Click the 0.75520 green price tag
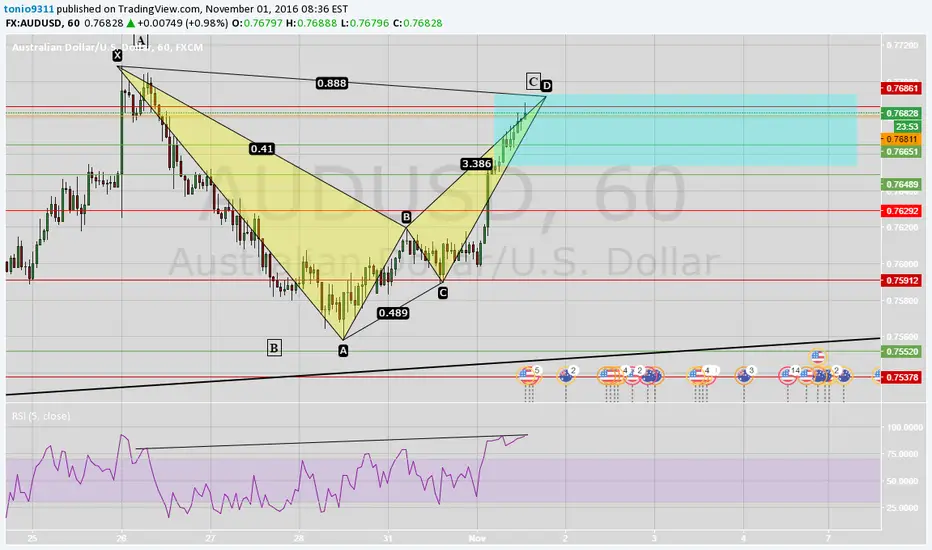Viewport: 932px width, 550px height. (x=902, y=351)
